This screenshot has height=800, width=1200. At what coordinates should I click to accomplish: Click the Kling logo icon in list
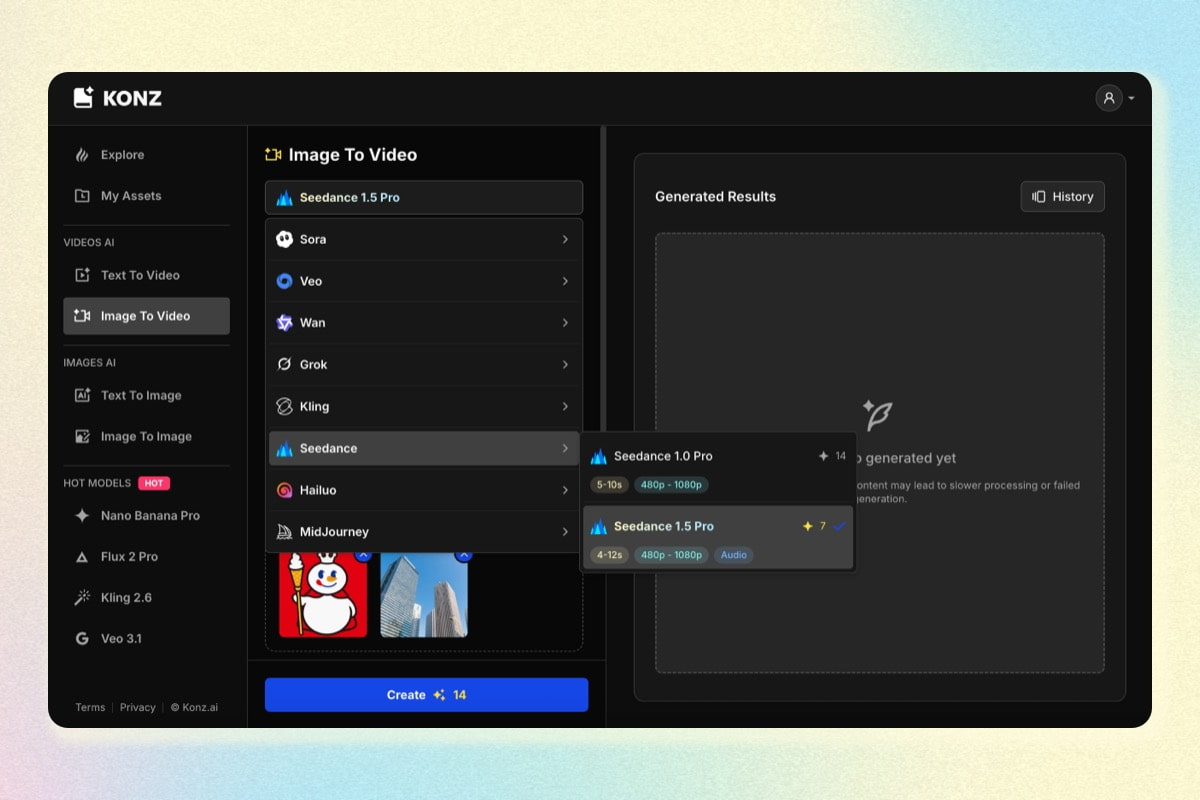(284, 407)
